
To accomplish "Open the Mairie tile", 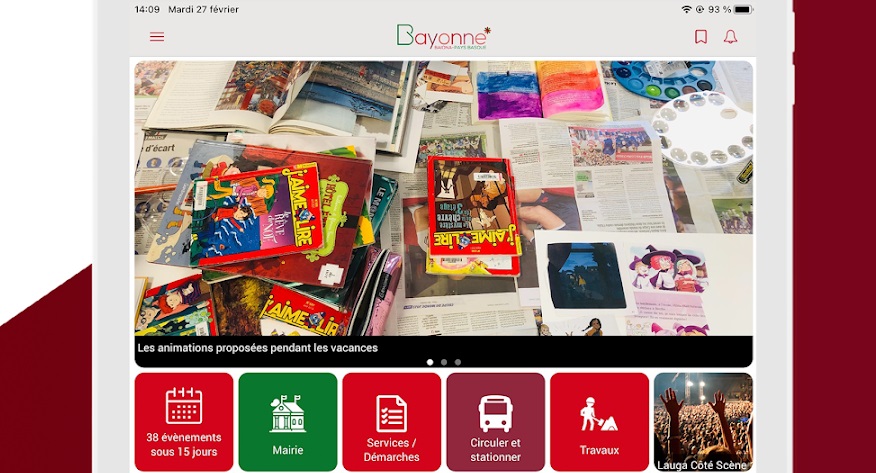I will point(288,422).
